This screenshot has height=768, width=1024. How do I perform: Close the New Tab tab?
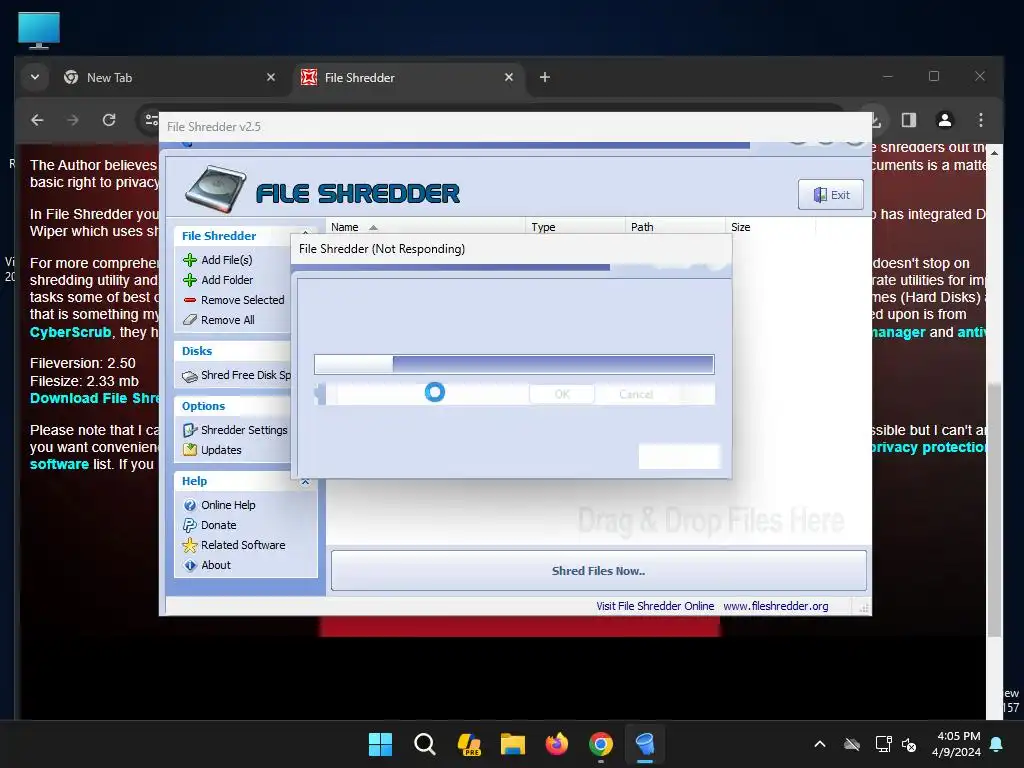coord(271,77)
